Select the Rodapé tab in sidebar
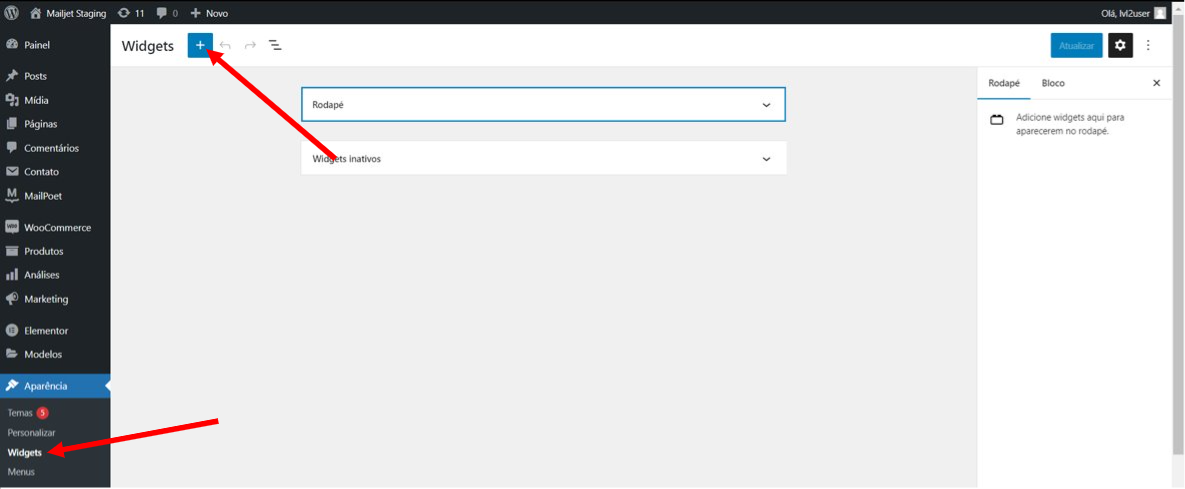The width and height of the screenshot is (1185, 489). coord(1004,83)
